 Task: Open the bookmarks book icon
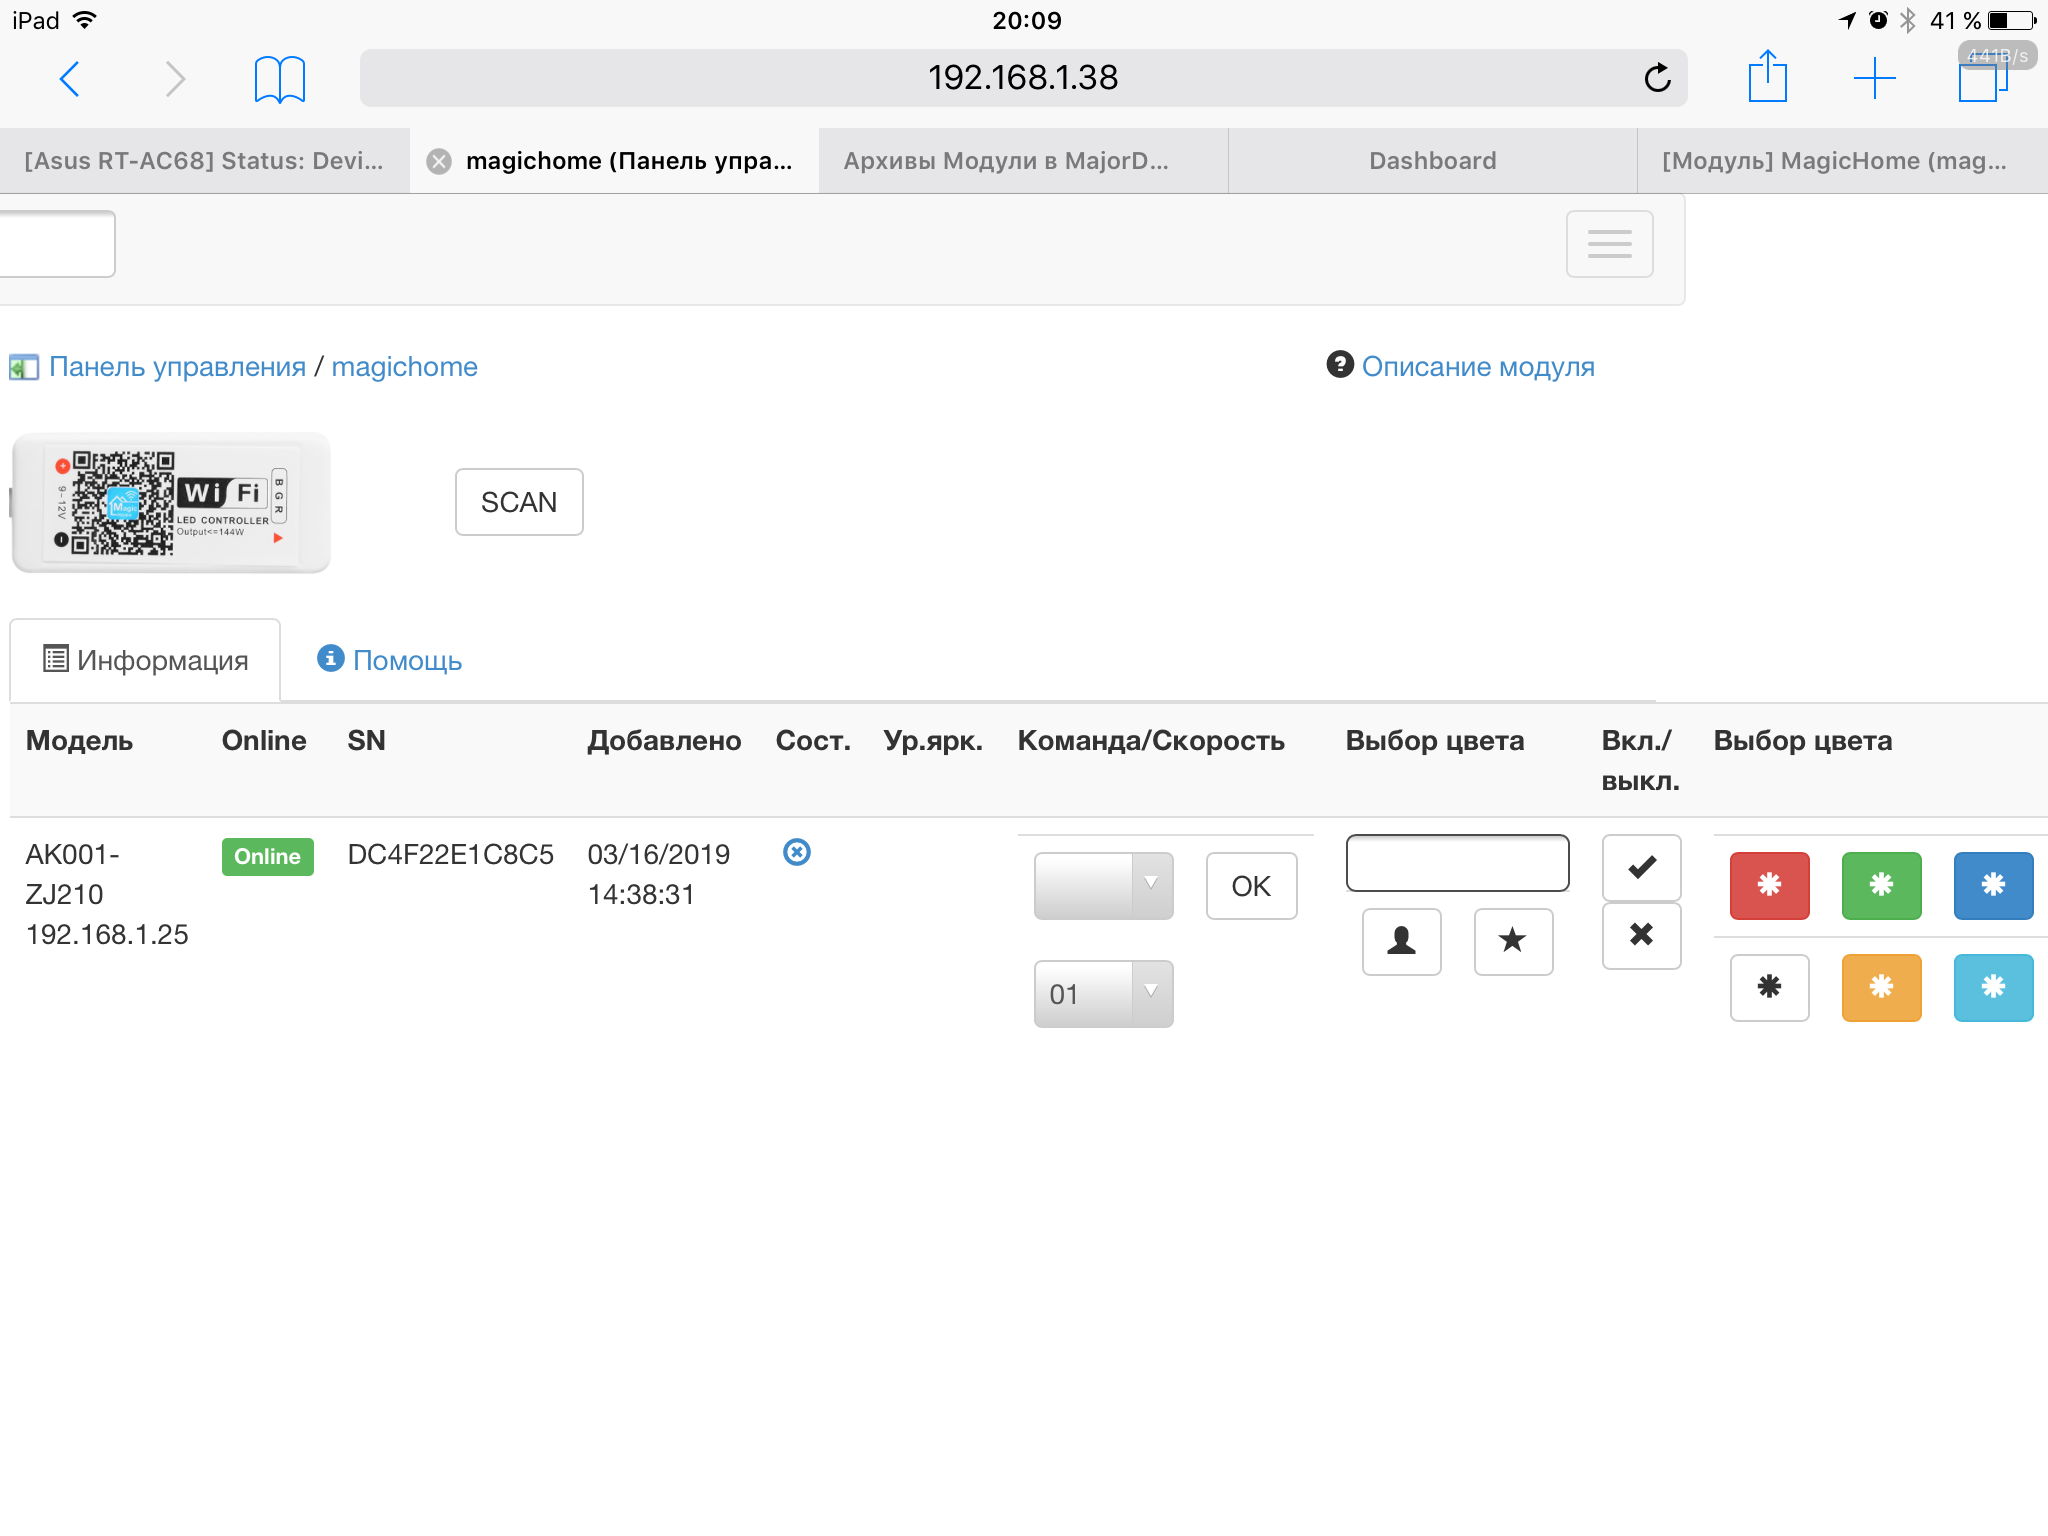pyautogui.click(x=279, y=79)
